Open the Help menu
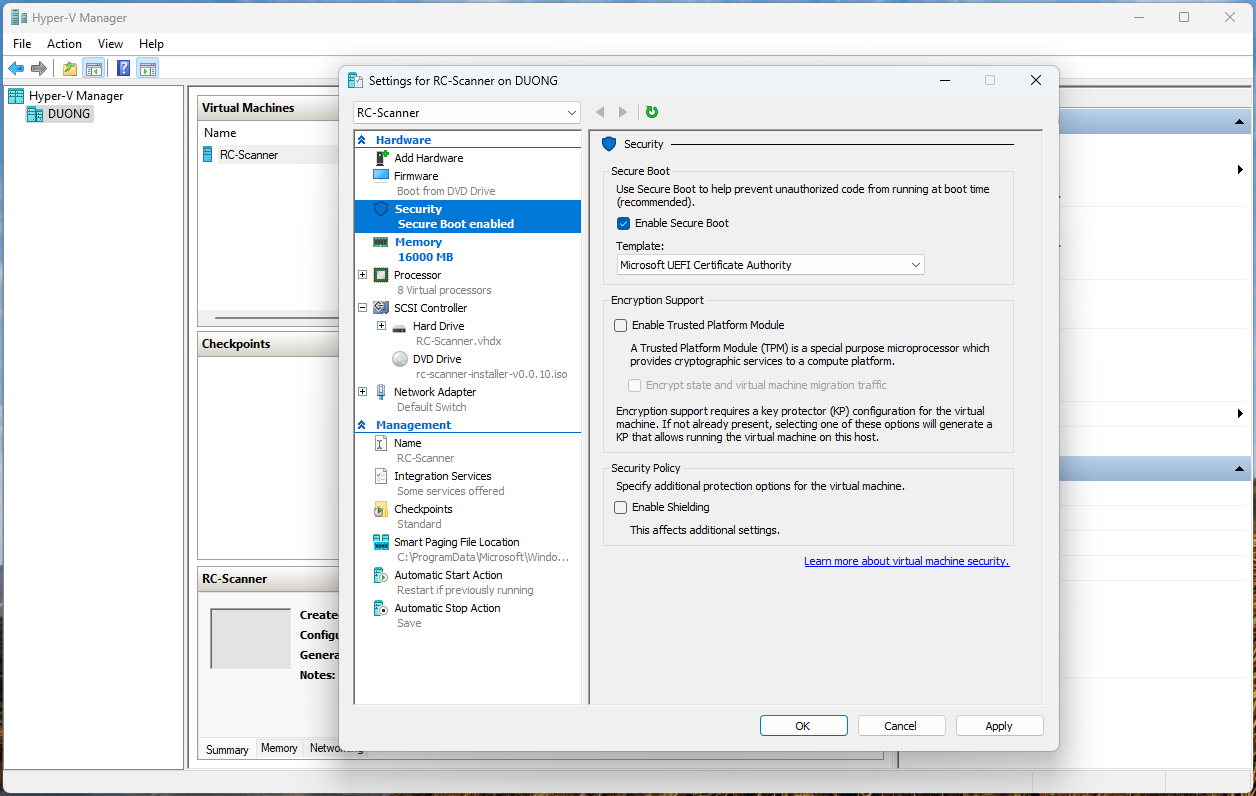Image resolution: width=1256 pixels, height=796 pixels. [151, 44]
